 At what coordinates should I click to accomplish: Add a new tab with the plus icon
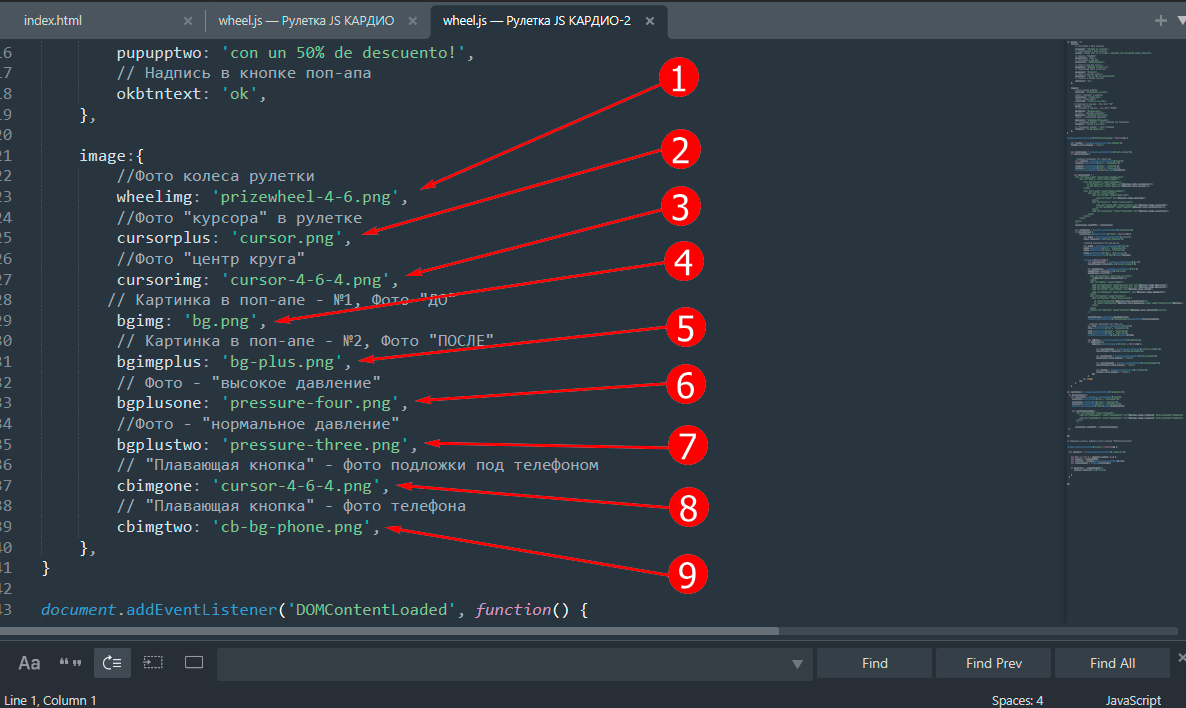1160,20
